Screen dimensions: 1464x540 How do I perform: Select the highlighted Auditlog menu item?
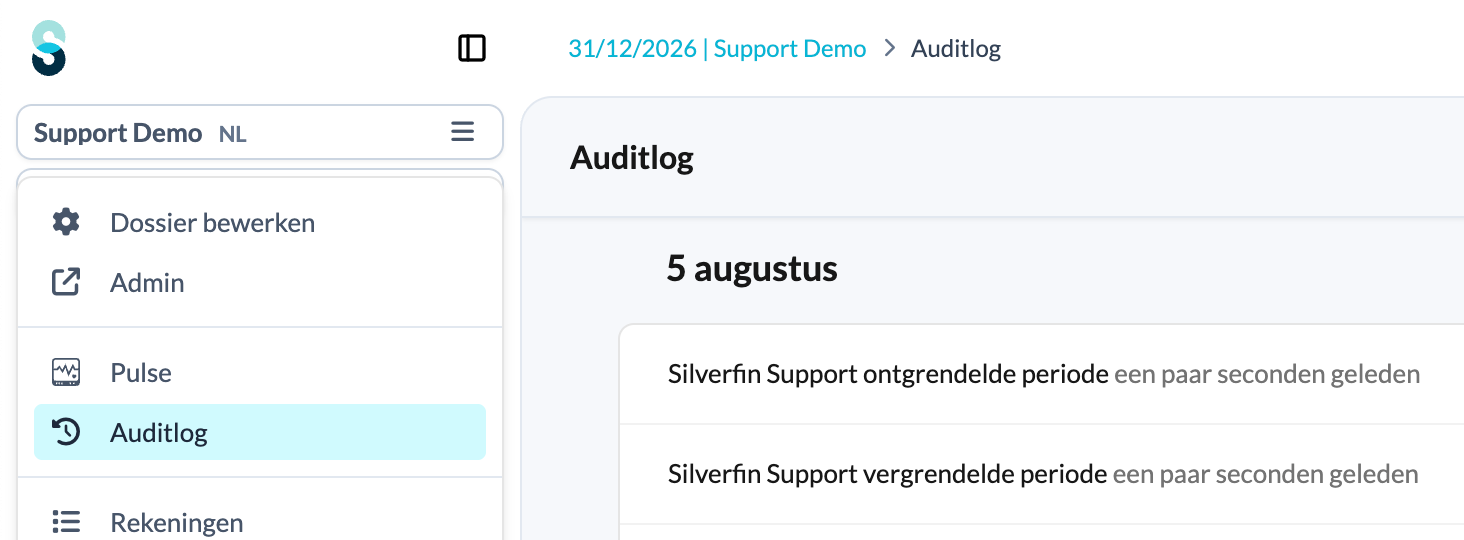(260, 432)
